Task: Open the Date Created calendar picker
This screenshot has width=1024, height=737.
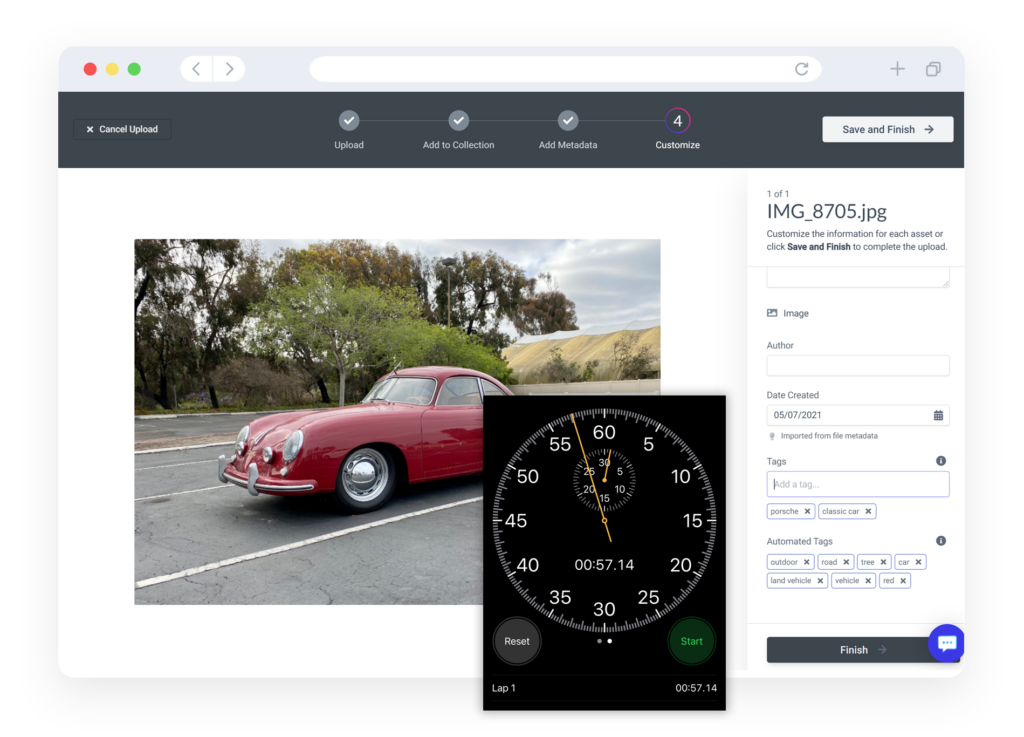Action: (938, 415)
